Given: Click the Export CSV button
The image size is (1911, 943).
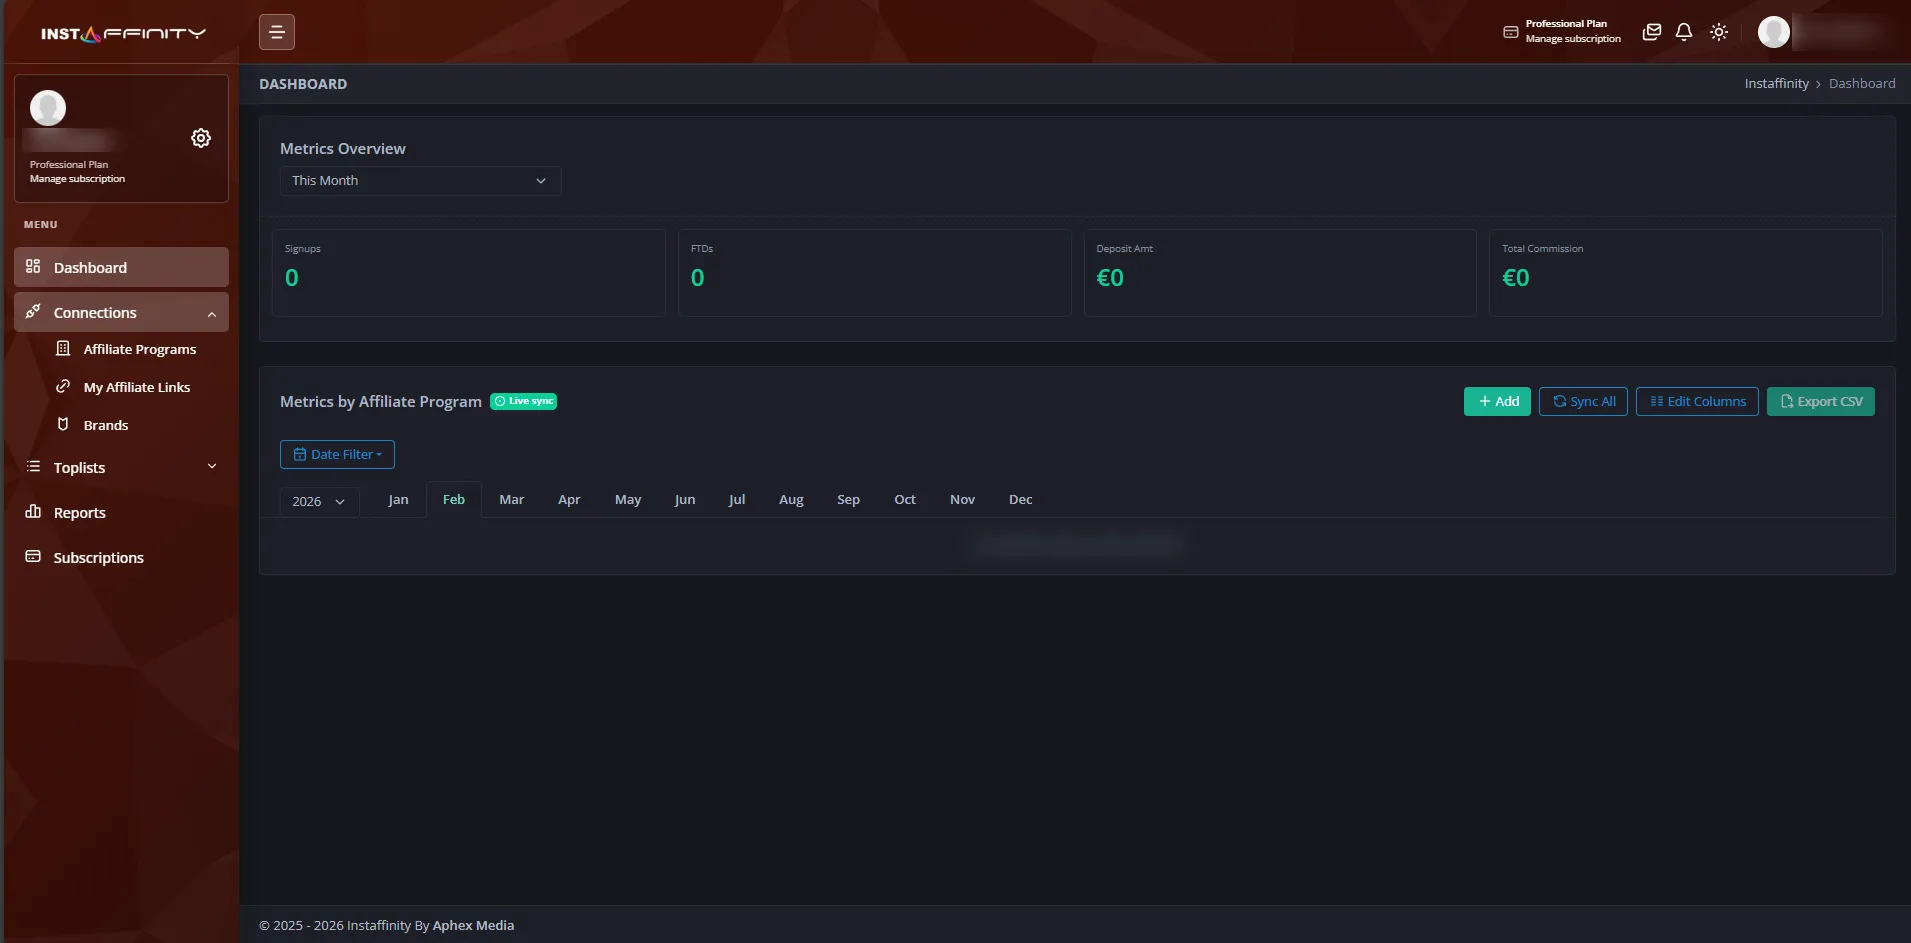Looking at the screenshot, I should 1820,401.
